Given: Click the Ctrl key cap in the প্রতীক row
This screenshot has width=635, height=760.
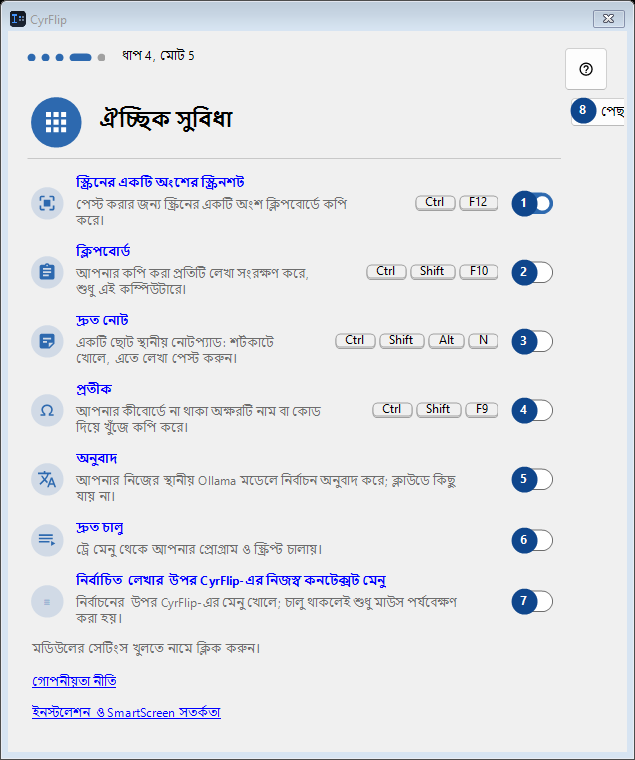Looking at the screenshot, I should click(392, 409).
